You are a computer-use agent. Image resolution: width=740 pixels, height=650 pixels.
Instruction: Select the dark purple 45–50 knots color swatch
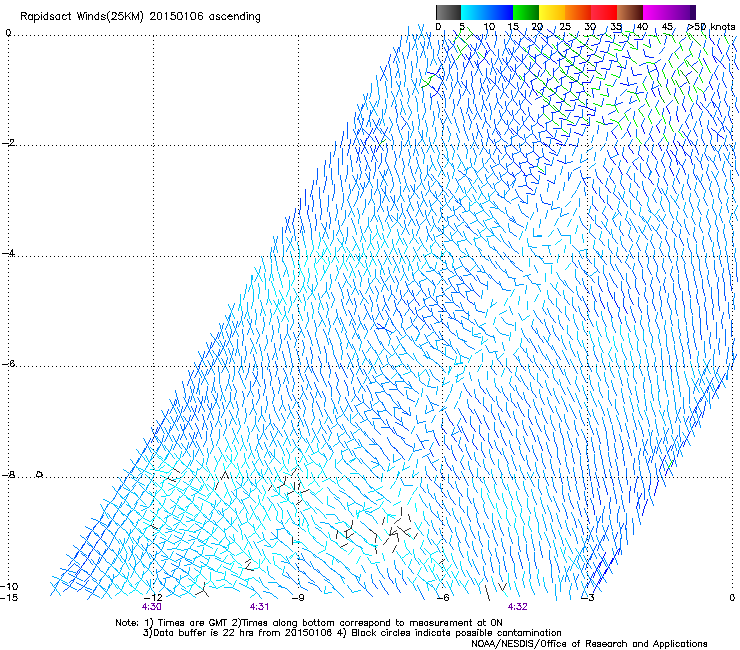pyautogui.click(x=682, y=12)
